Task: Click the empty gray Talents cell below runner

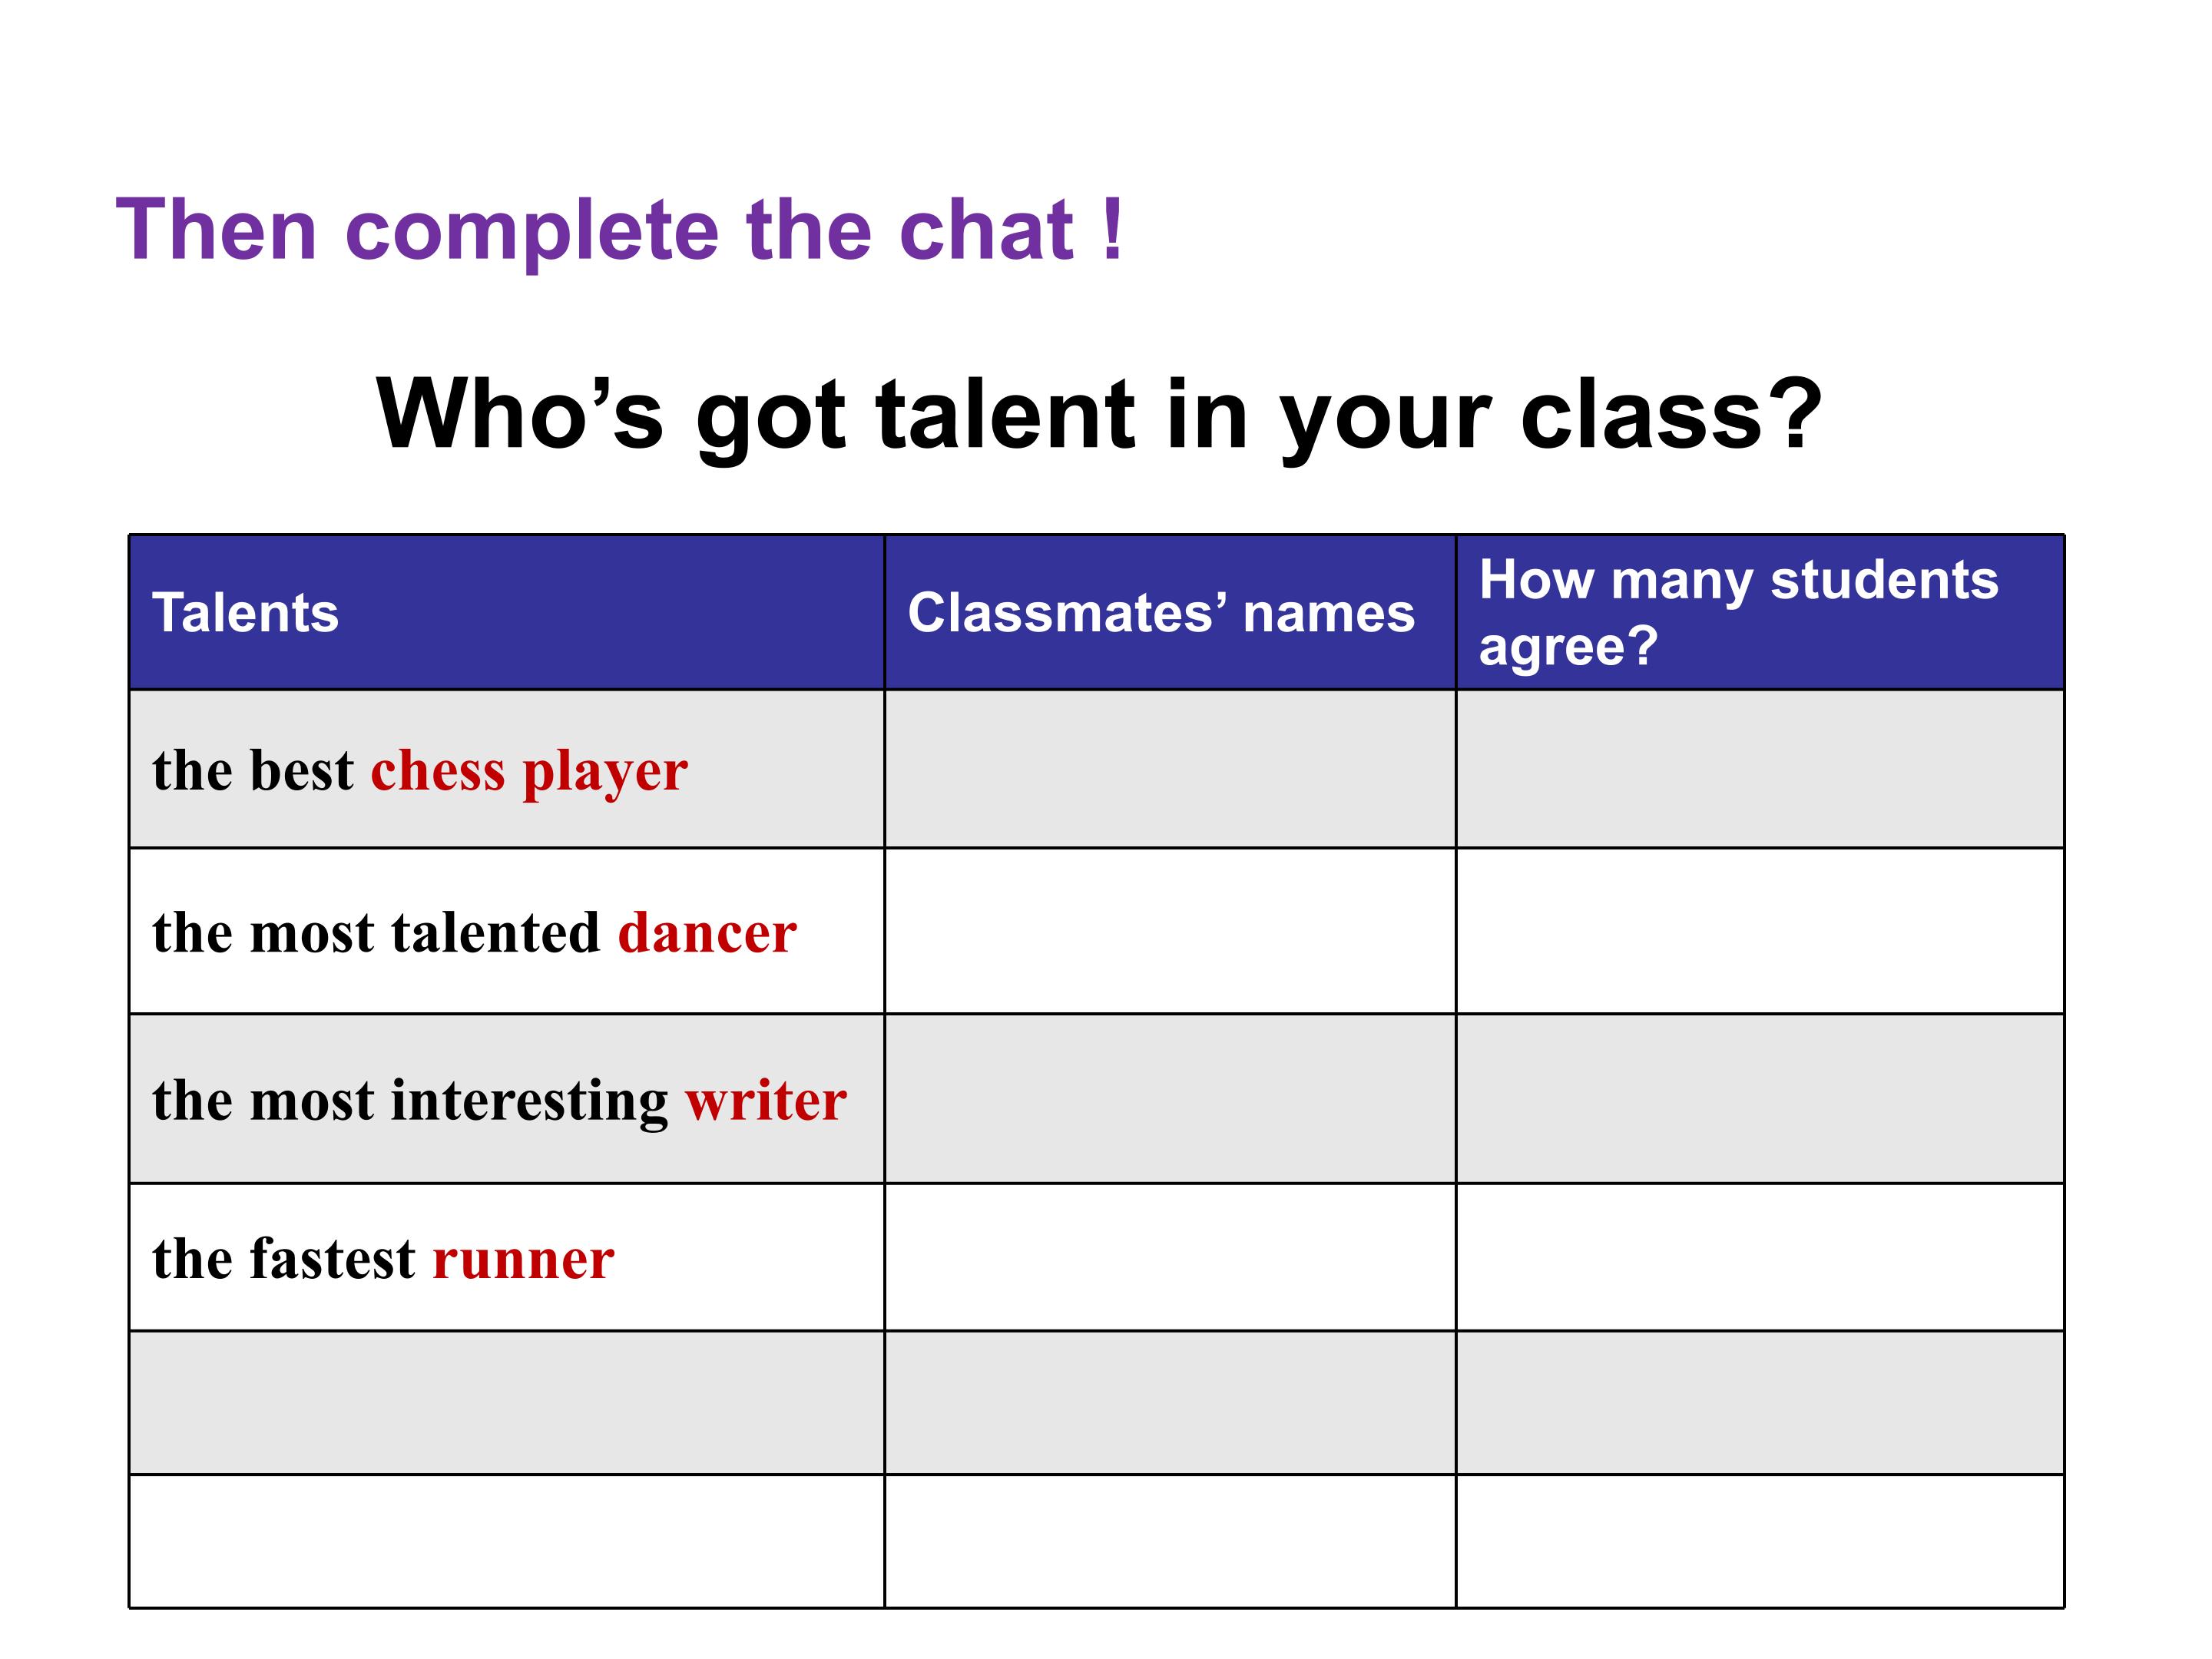Action: 507,1402
